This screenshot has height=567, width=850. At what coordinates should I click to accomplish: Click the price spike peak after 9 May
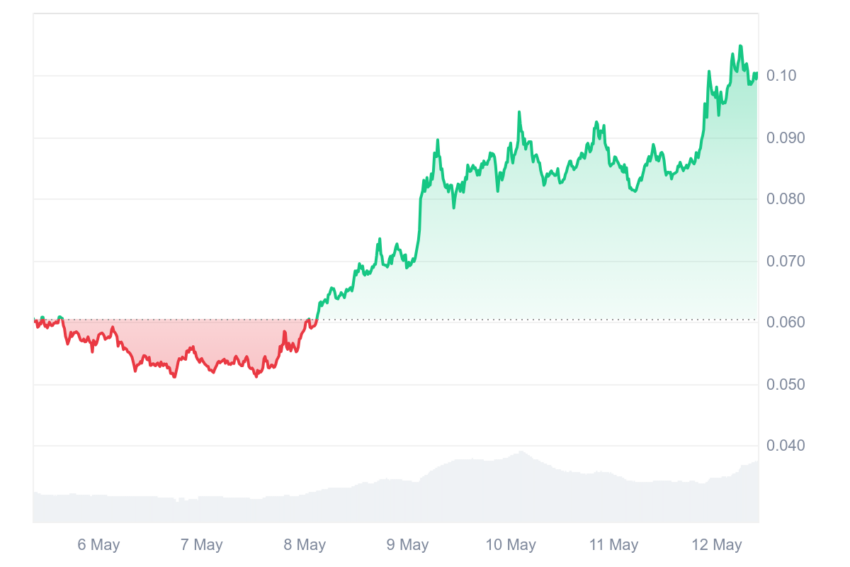tap(437, 140)
